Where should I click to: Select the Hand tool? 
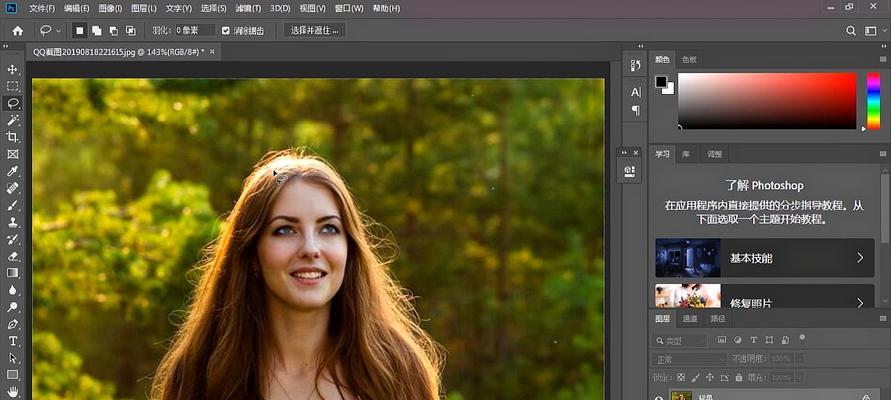(13, 391)
